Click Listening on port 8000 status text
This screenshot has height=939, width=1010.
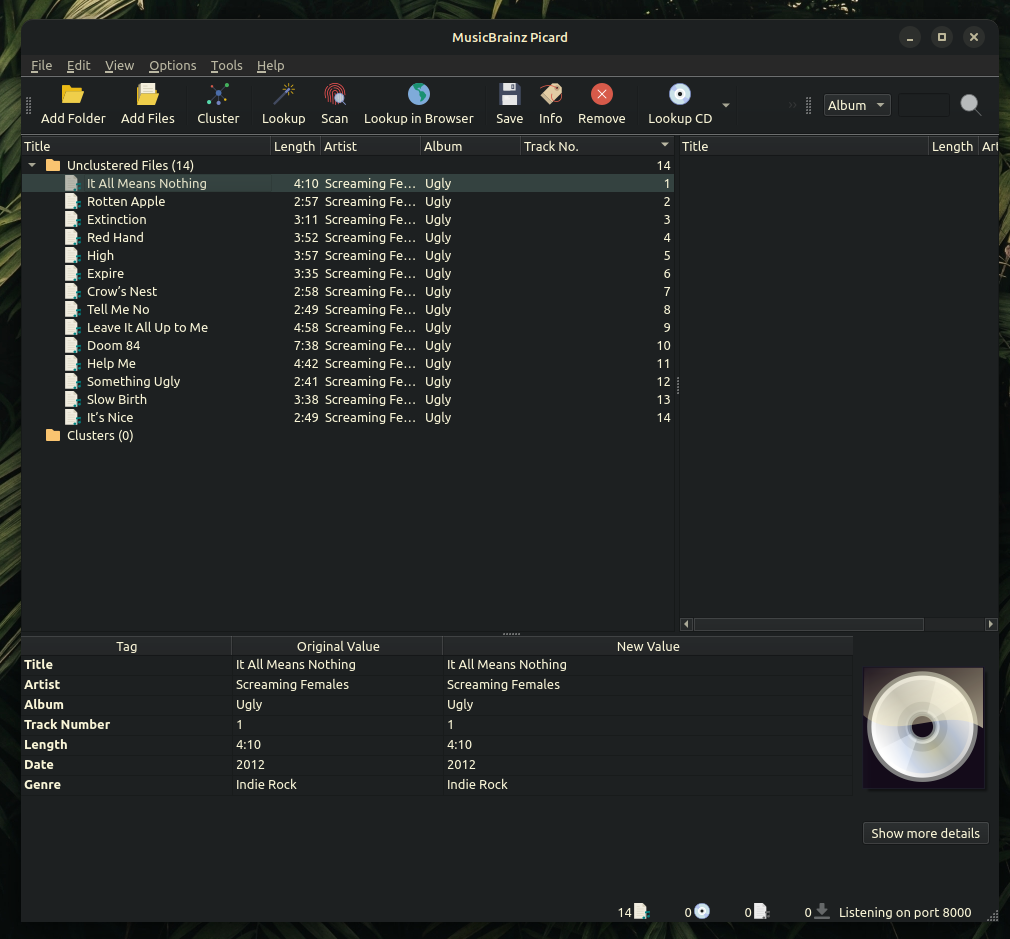coord(904,912)
